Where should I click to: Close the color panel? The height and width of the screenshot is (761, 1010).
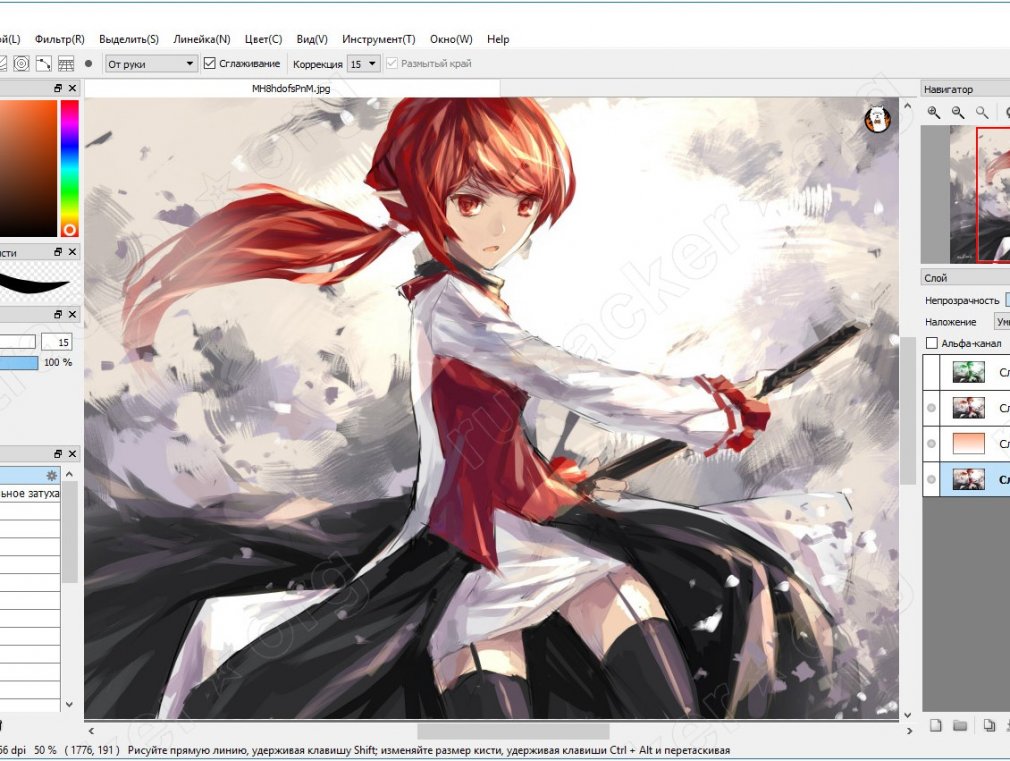click(72, 88)
